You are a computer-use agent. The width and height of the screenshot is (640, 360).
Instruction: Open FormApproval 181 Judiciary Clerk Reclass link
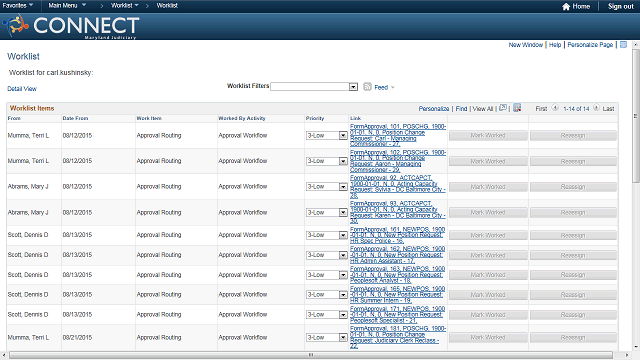[x=398, y=337]
